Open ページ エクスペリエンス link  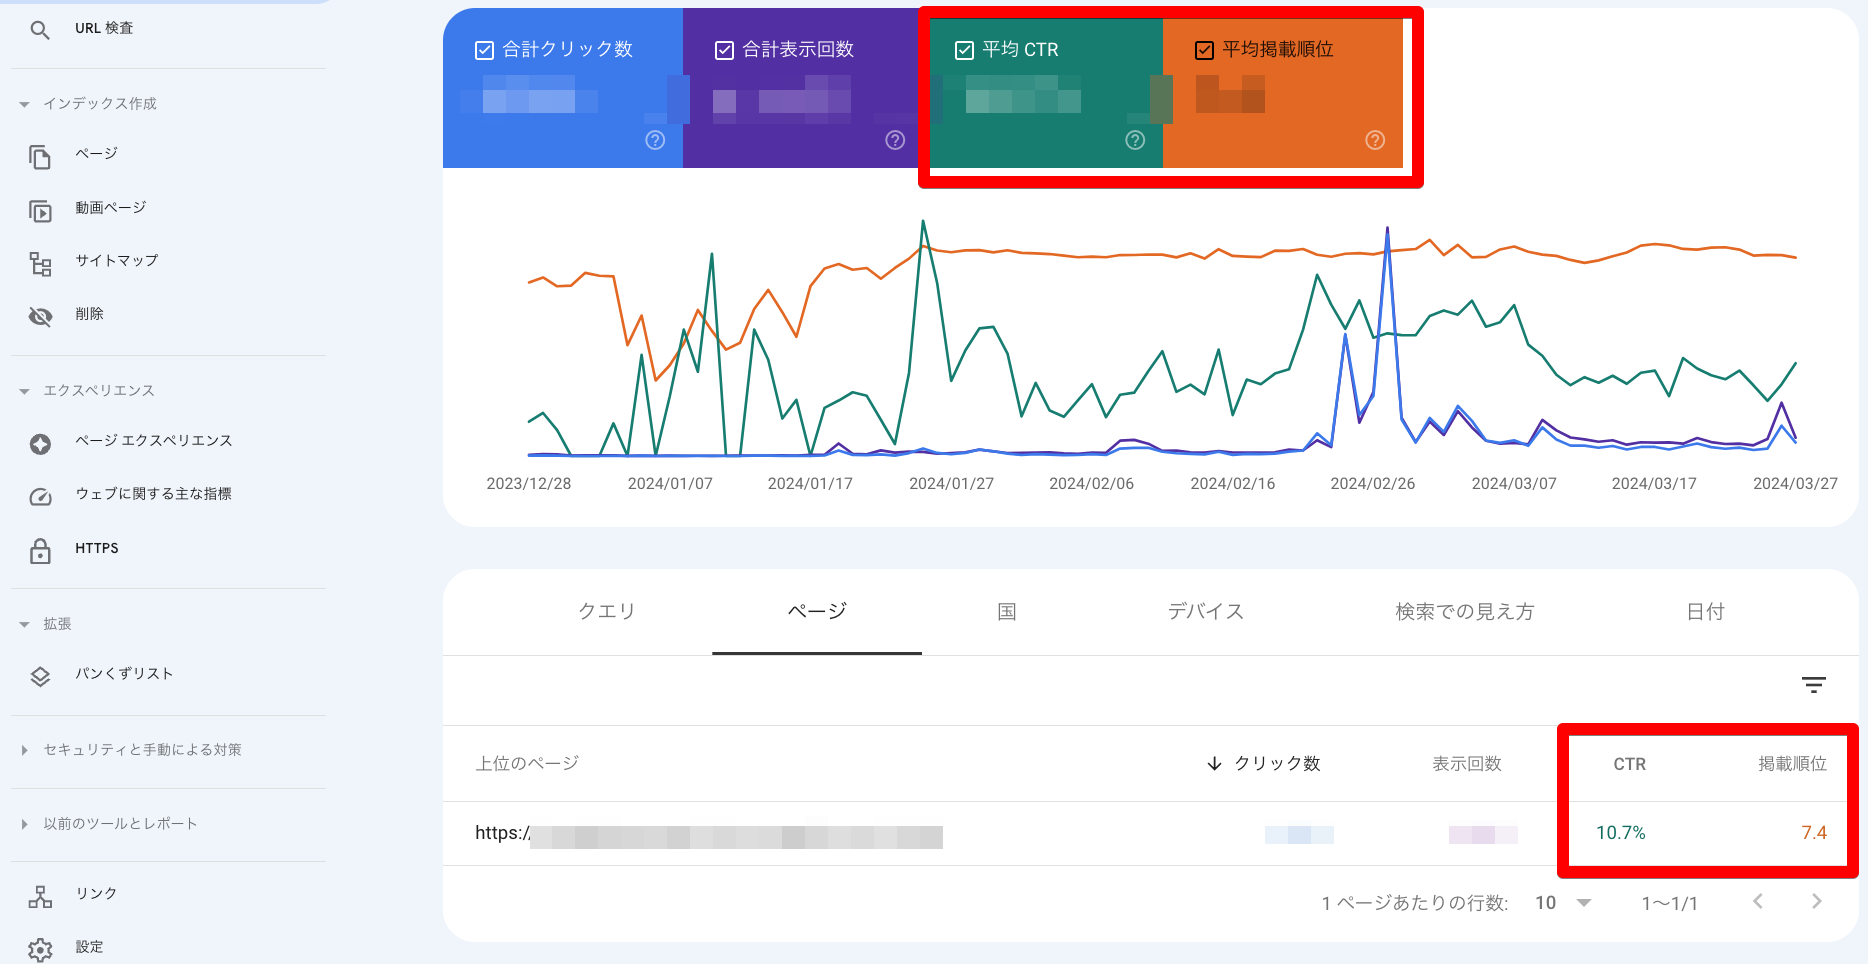(153, 441)
